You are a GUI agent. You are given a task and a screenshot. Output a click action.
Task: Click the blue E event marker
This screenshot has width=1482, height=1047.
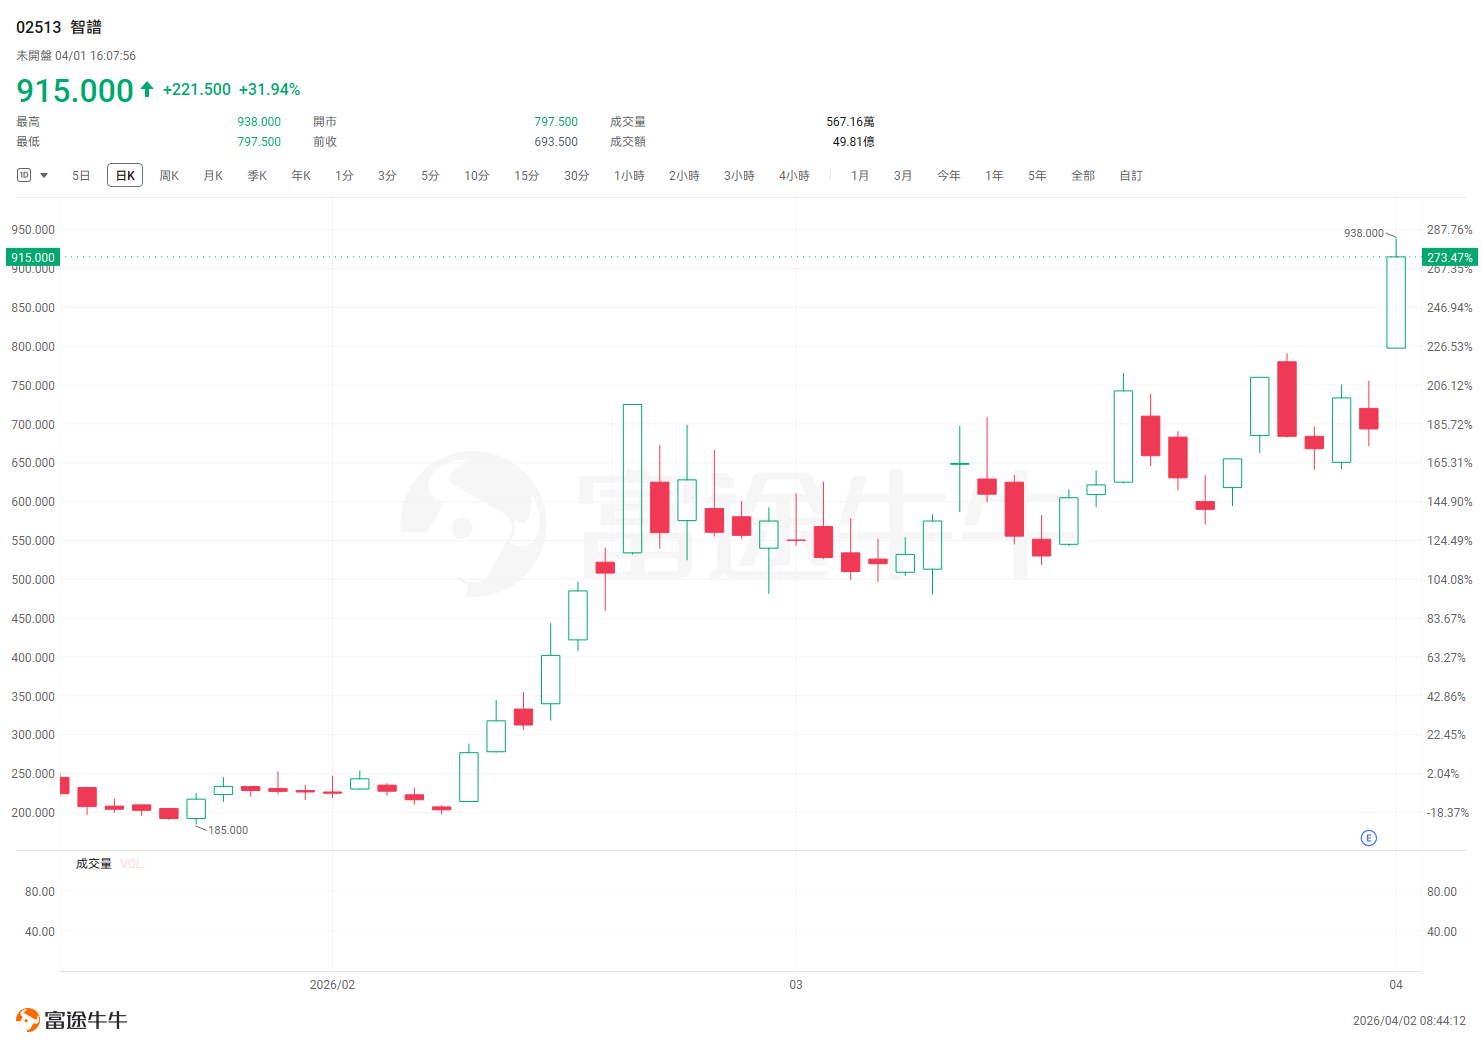[1369, 838]
